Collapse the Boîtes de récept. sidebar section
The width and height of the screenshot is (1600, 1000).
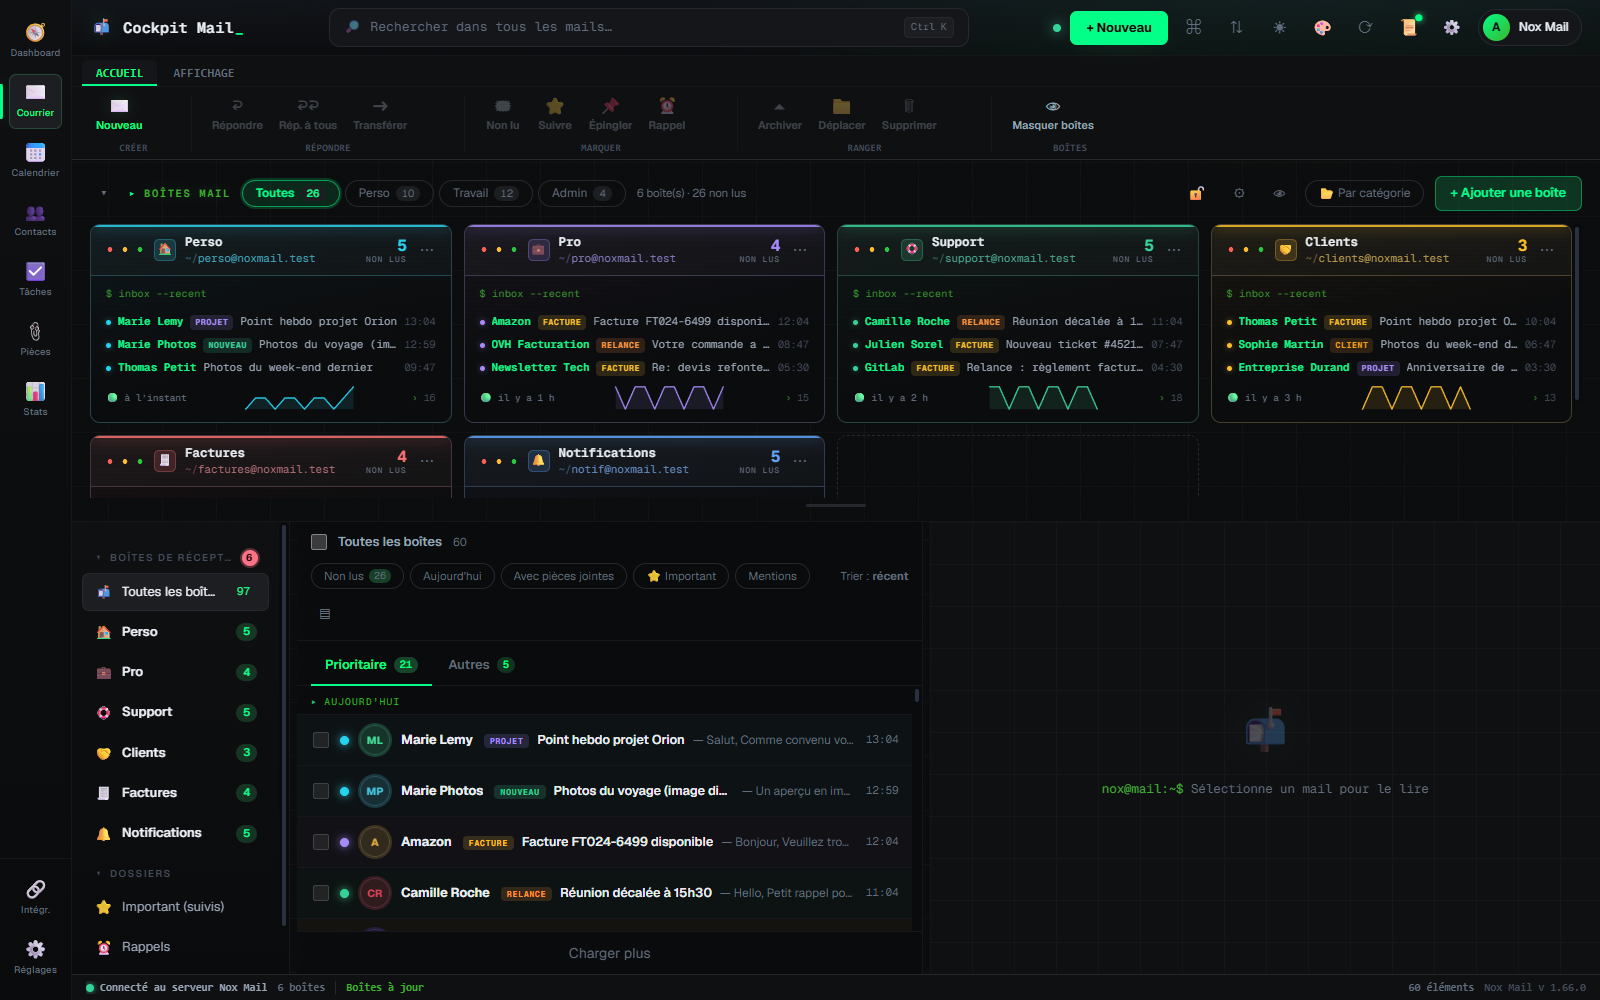tap(98, 558)
